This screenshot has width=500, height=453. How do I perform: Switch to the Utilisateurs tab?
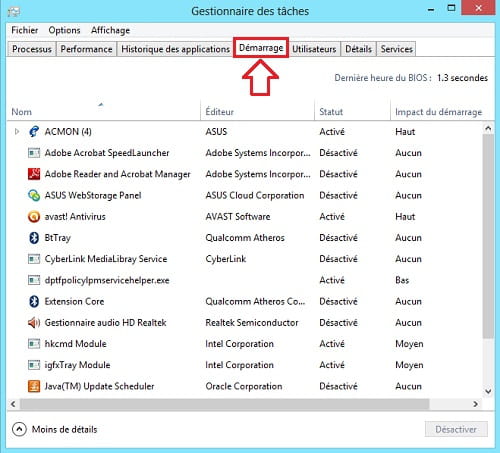click(x=314, y=49)
